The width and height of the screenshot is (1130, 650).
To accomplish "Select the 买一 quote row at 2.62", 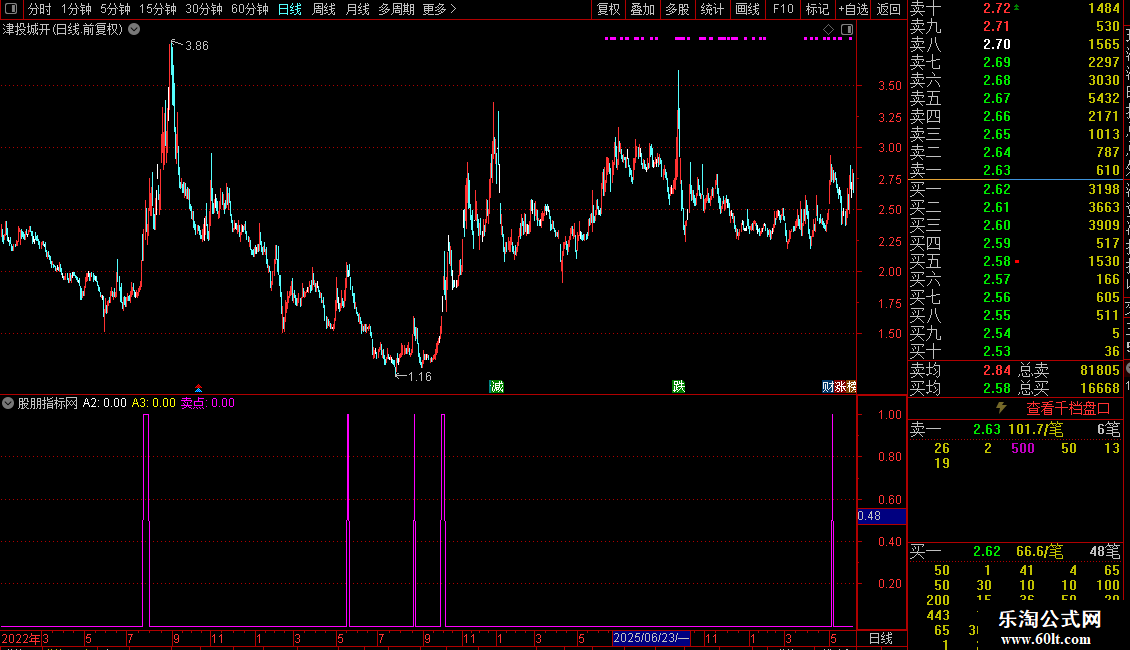I will point(1015,189).
